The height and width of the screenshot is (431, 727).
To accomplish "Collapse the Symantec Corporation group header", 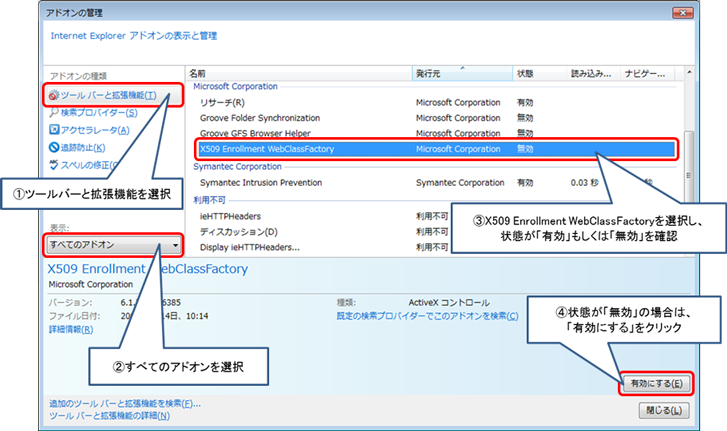I will tap(237, 167).
